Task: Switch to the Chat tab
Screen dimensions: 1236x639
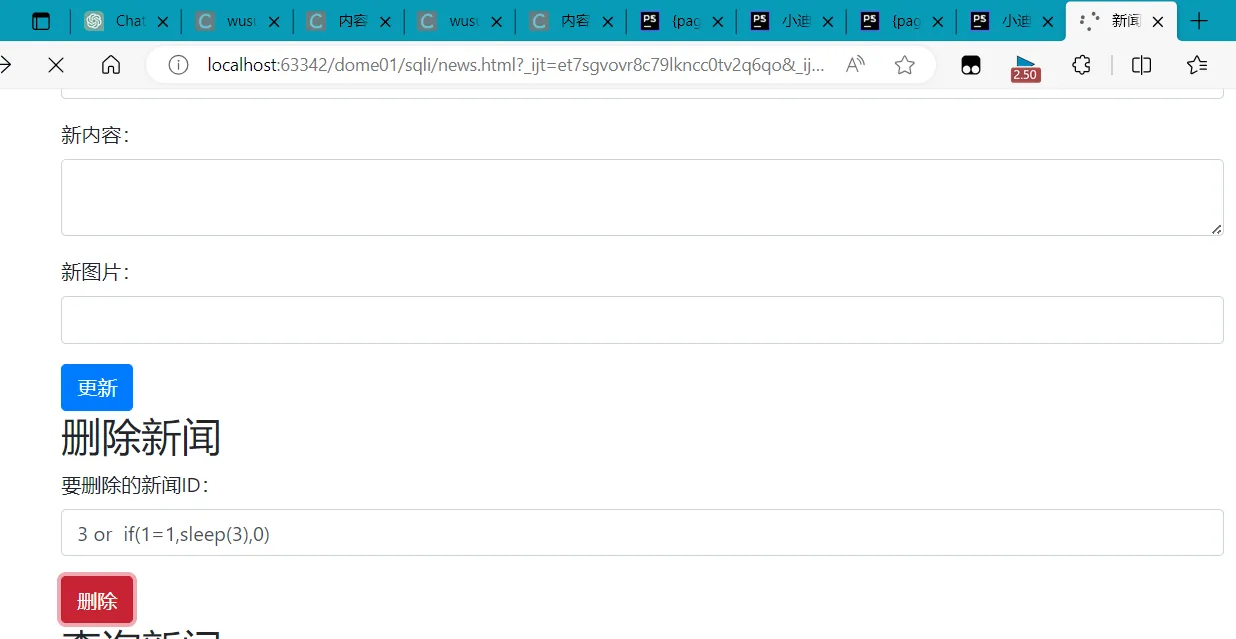Action: pos(118,21)
